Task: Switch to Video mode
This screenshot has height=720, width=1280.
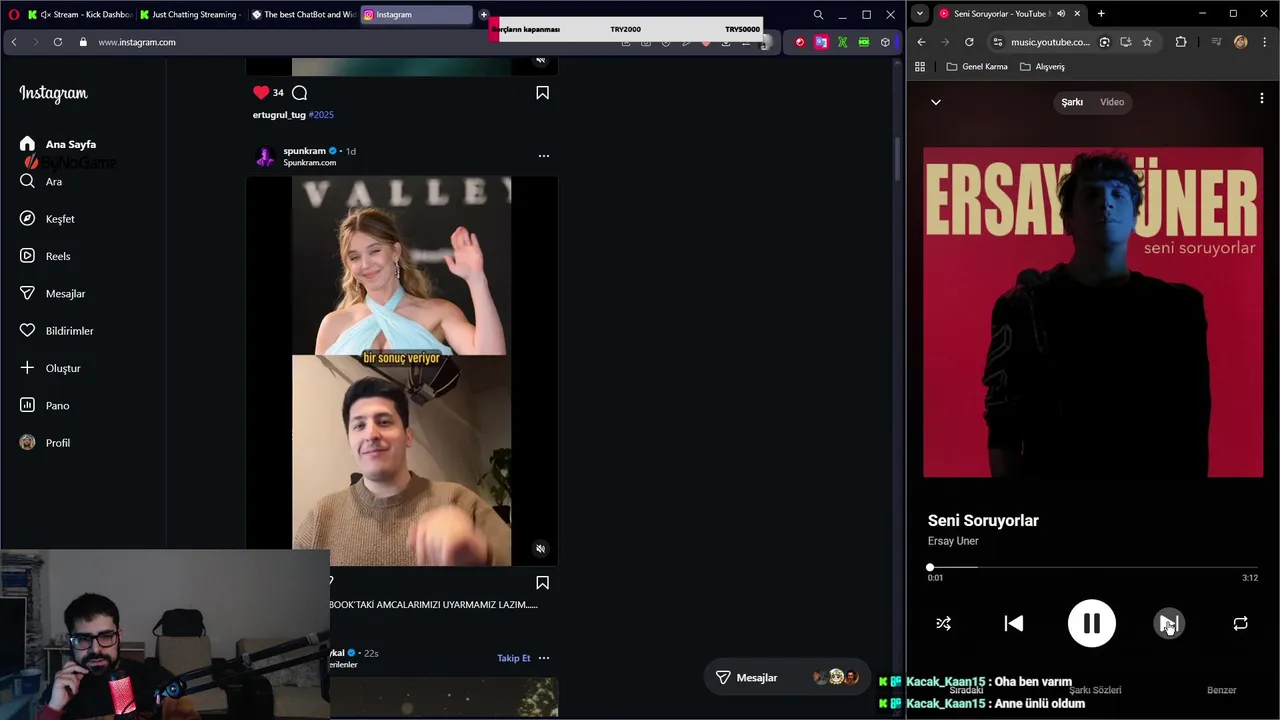Action: pos(1112,102)
